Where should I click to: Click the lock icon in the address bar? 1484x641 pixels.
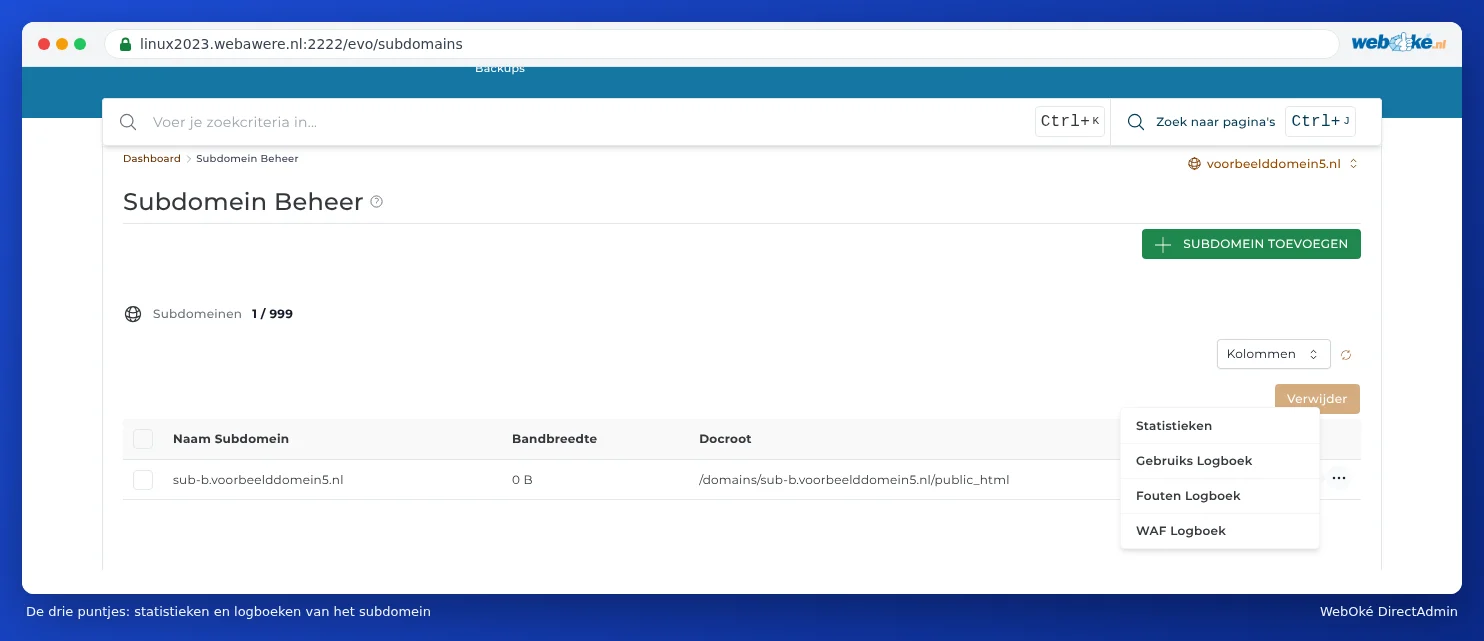[x=125, y=44]
